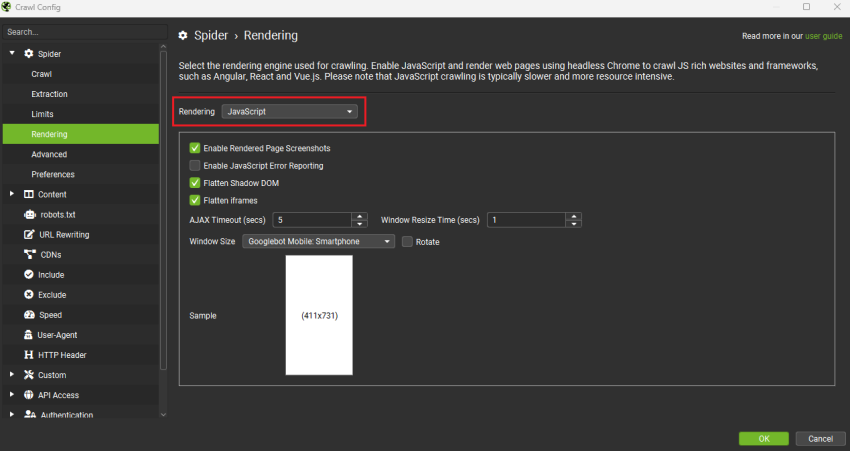Increase the AJAX Timeout stepper value

pos(359,216)
